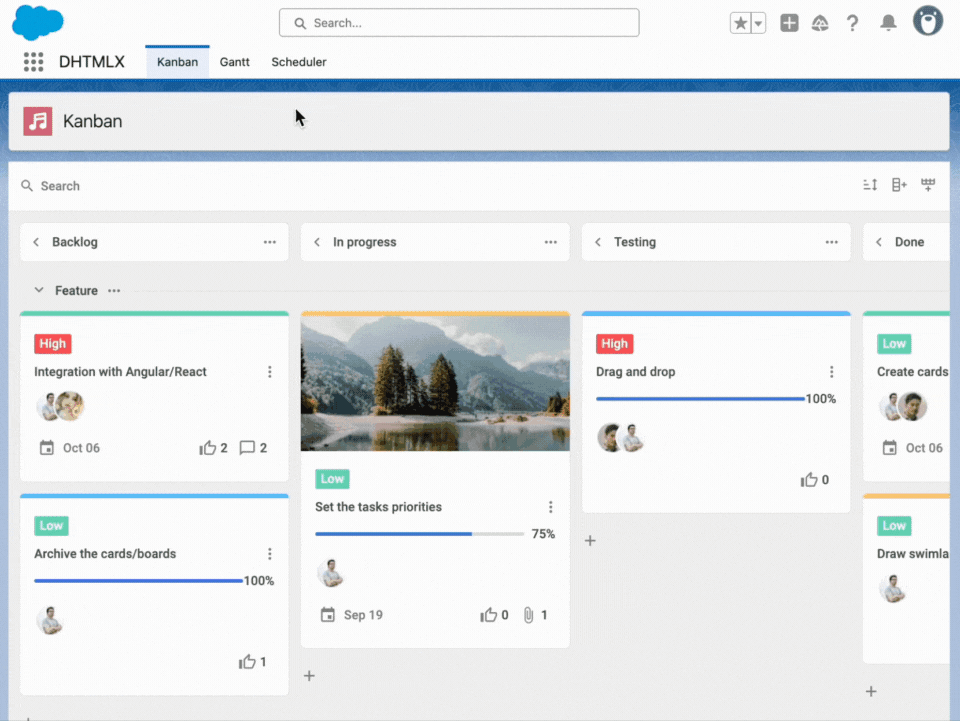Click assignee avatars on Drag and drop card
The image size is (960, 721).
pos(621,438)
